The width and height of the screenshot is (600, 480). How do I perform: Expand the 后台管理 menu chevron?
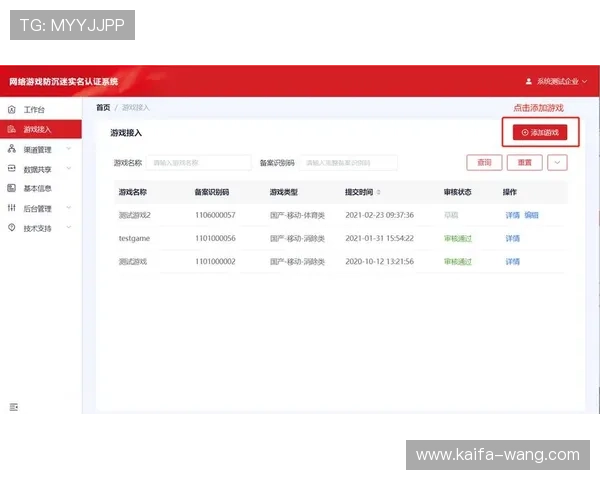68,207
